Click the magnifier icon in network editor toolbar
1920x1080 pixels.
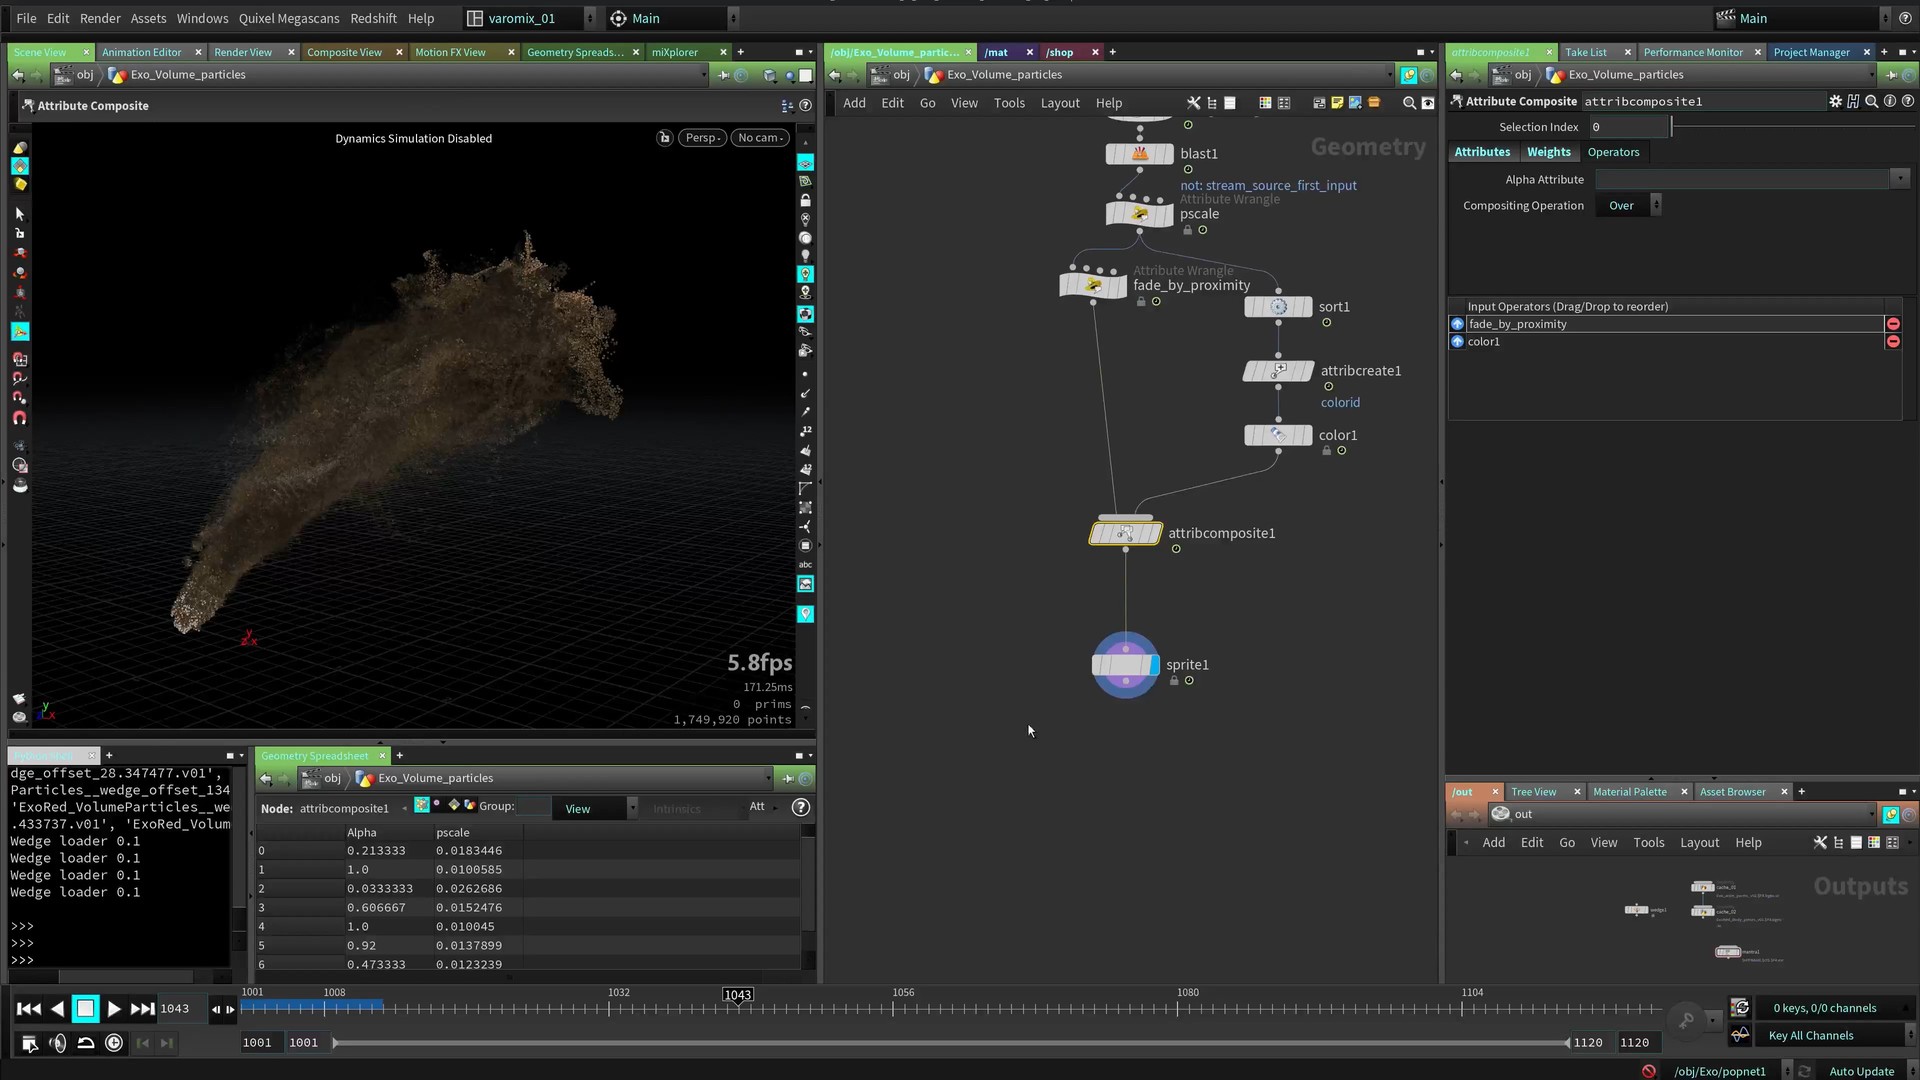tap(1409, 103)
